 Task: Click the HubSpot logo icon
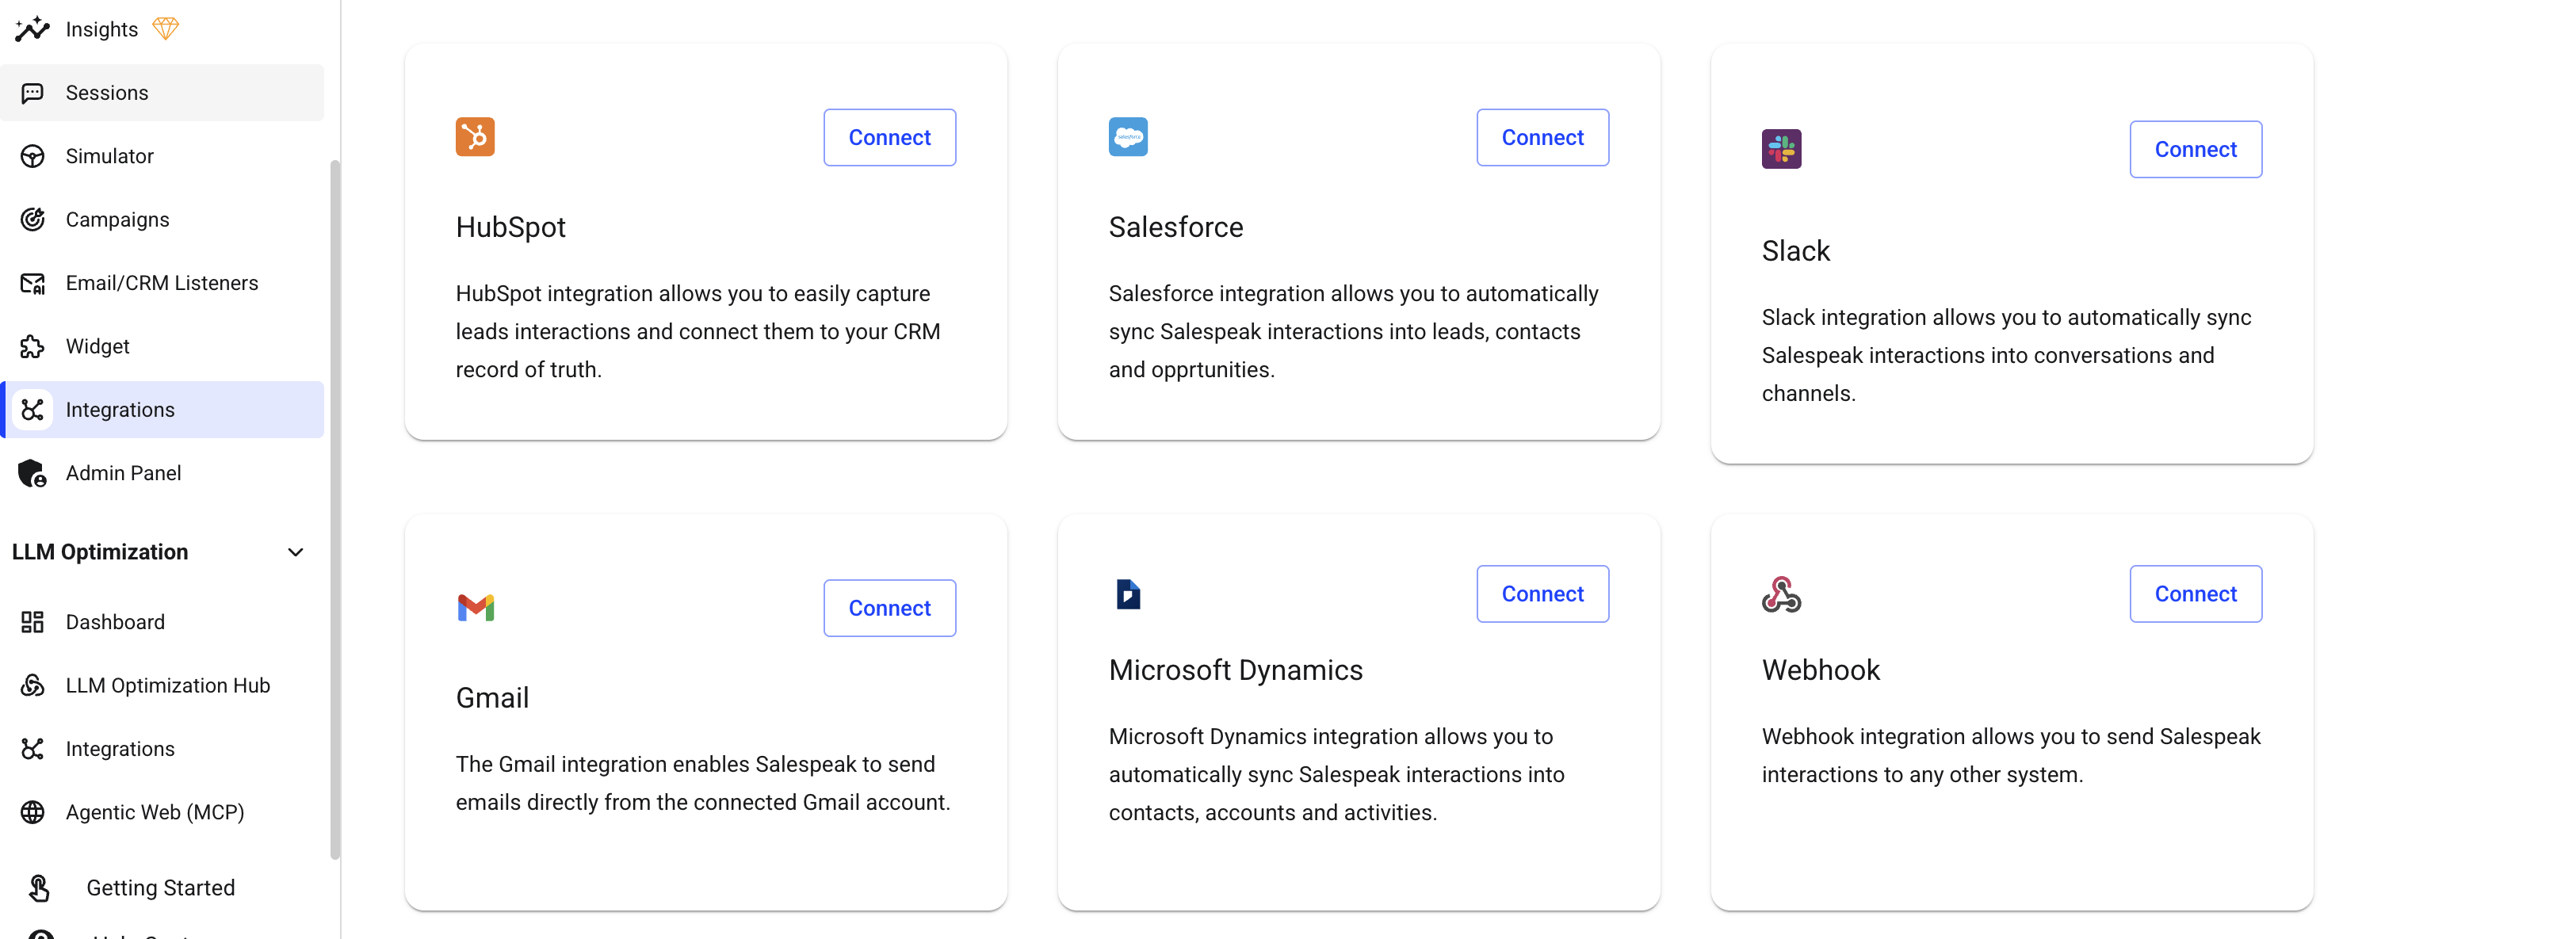[475, 137]
